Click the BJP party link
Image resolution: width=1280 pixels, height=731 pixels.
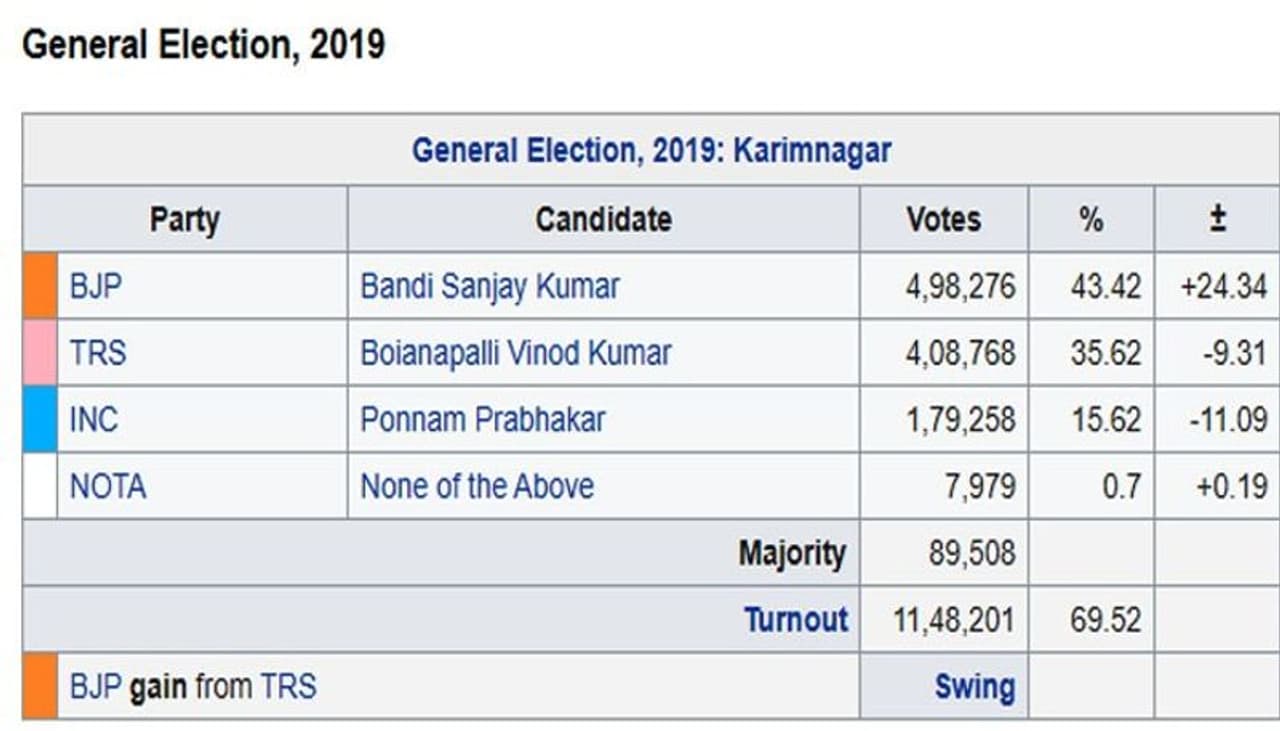[95, 287]
